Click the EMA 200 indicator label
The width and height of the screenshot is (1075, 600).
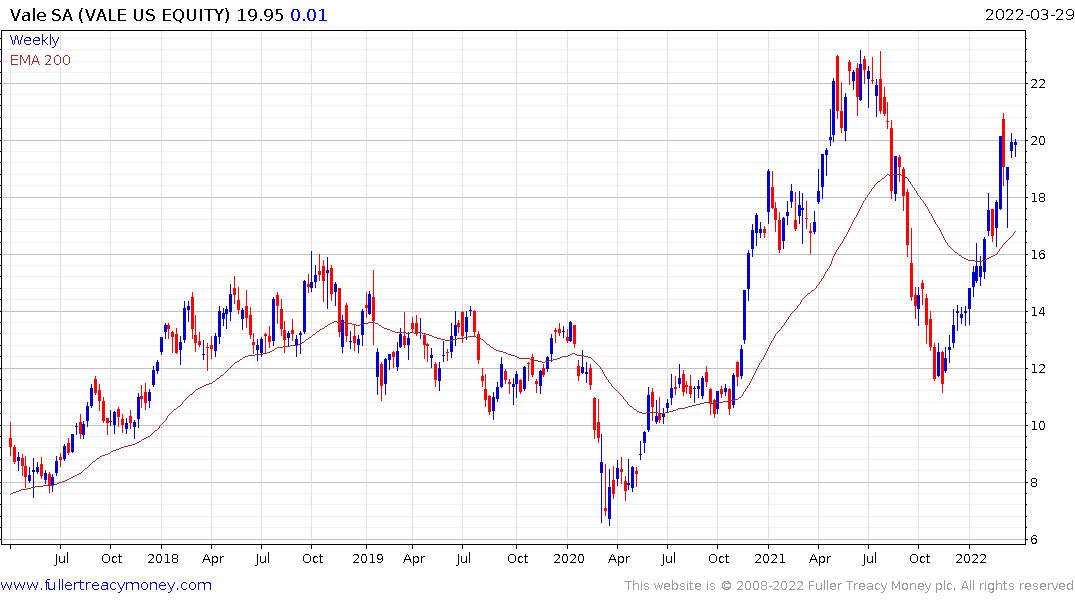[40, 60]
